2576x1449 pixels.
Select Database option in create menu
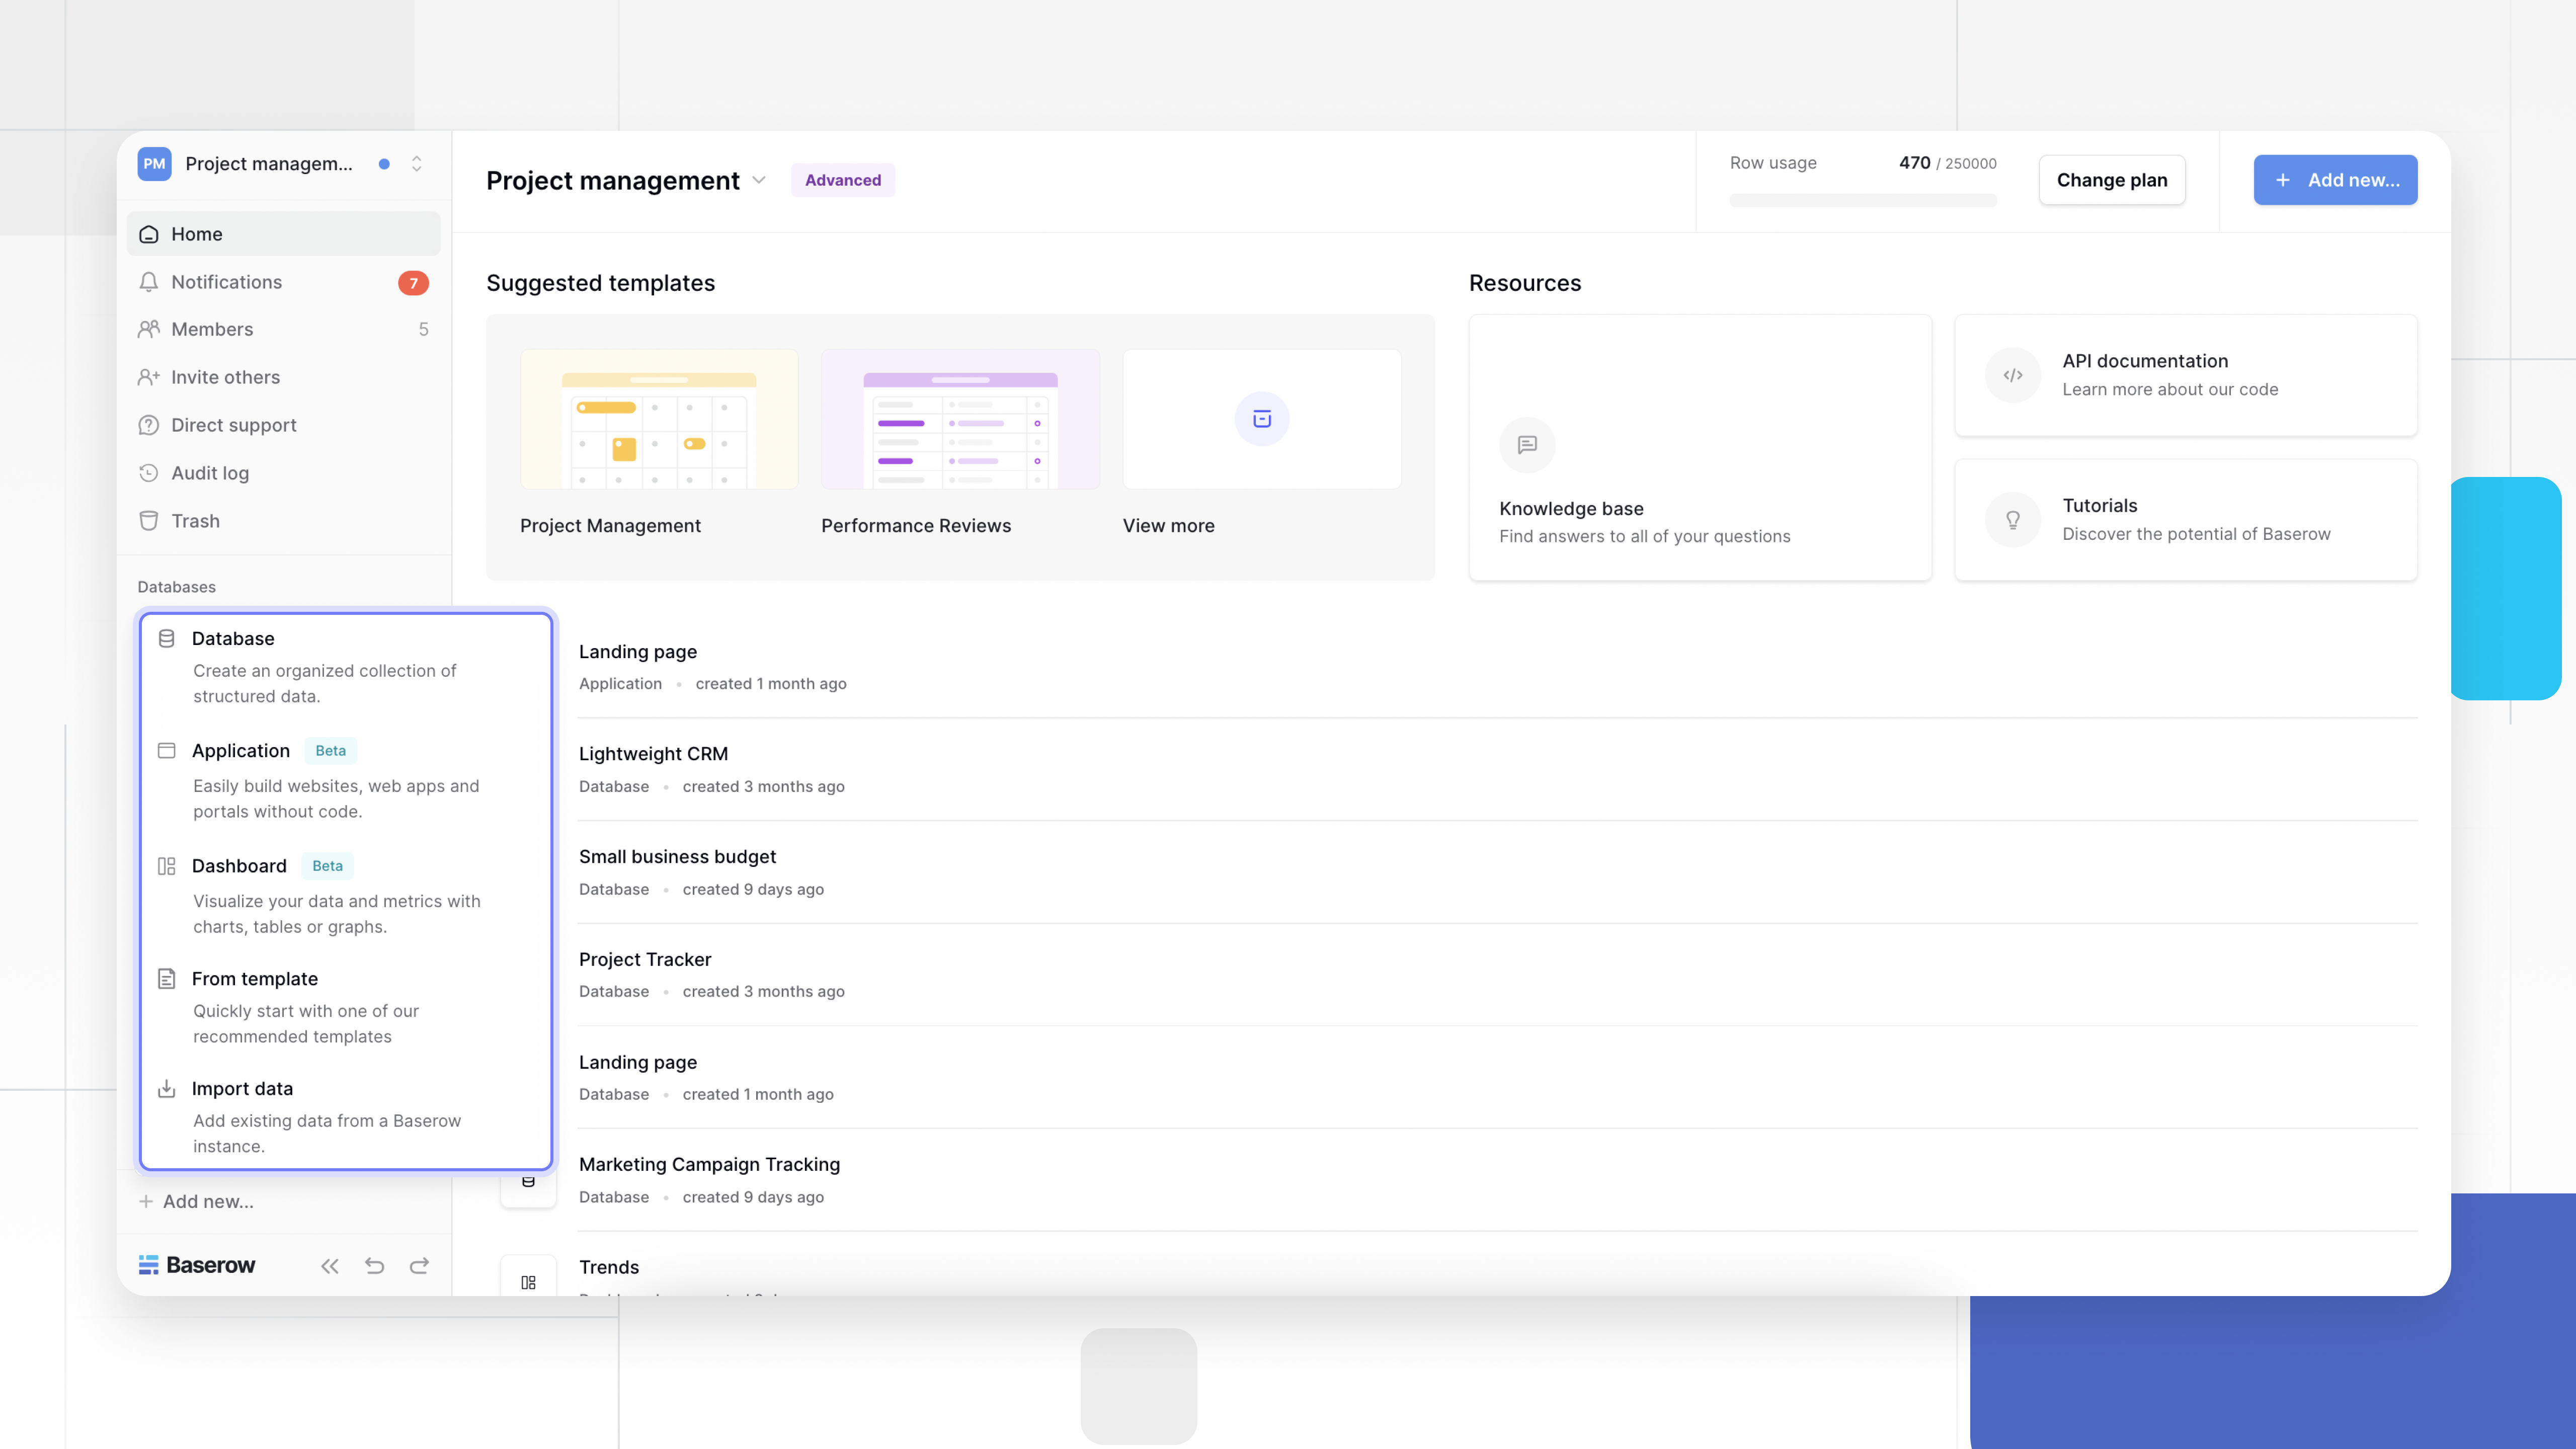pos(233,638)
